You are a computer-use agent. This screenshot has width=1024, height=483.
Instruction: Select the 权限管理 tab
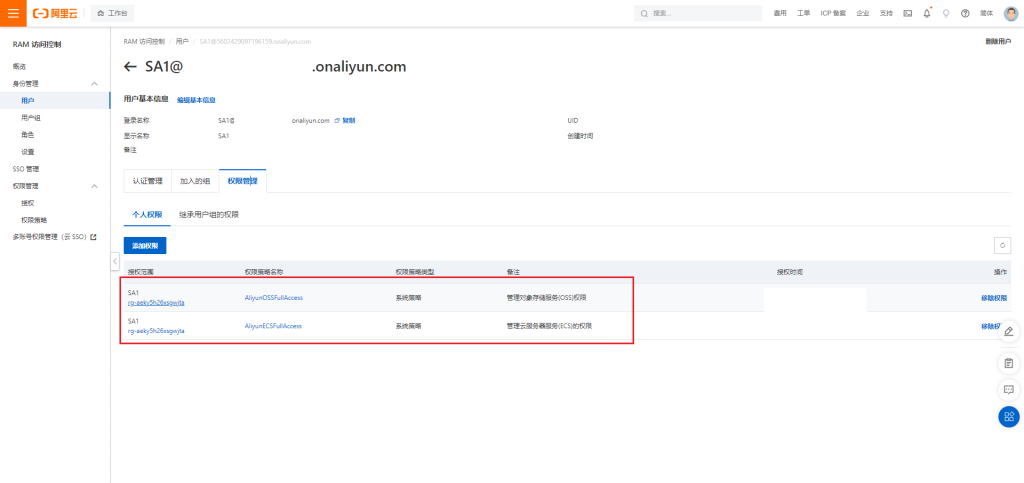242,181
